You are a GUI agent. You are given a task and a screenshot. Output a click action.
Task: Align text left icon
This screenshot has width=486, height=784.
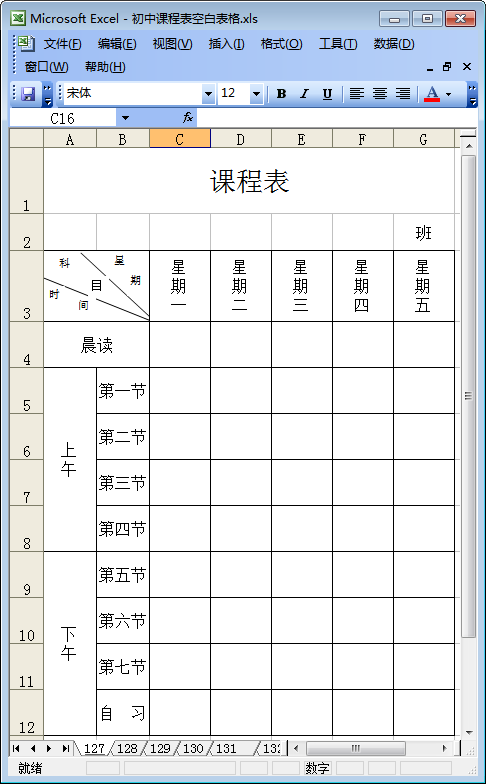point(356,94)
